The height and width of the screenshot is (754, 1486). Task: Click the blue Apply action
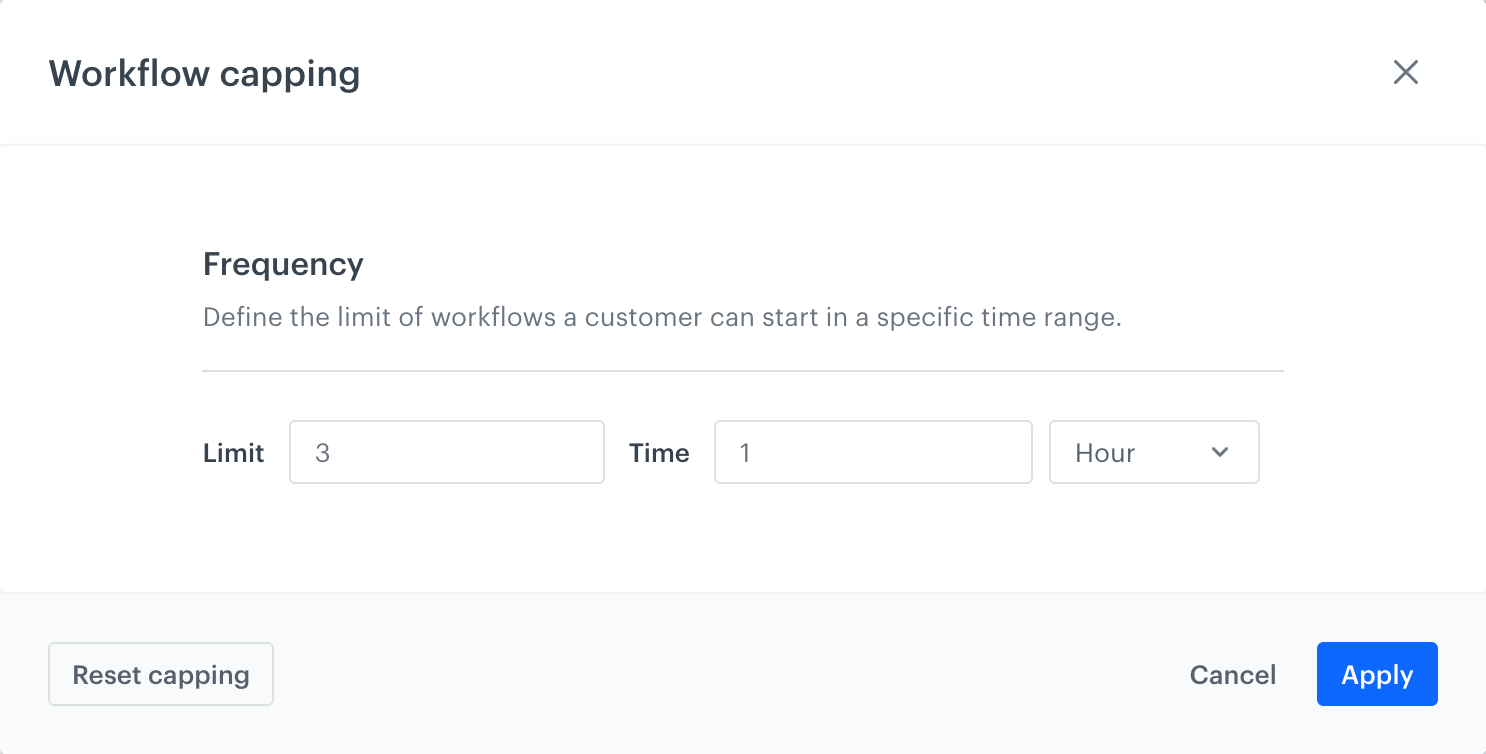pyautogui.click(x=1377, y=674)
